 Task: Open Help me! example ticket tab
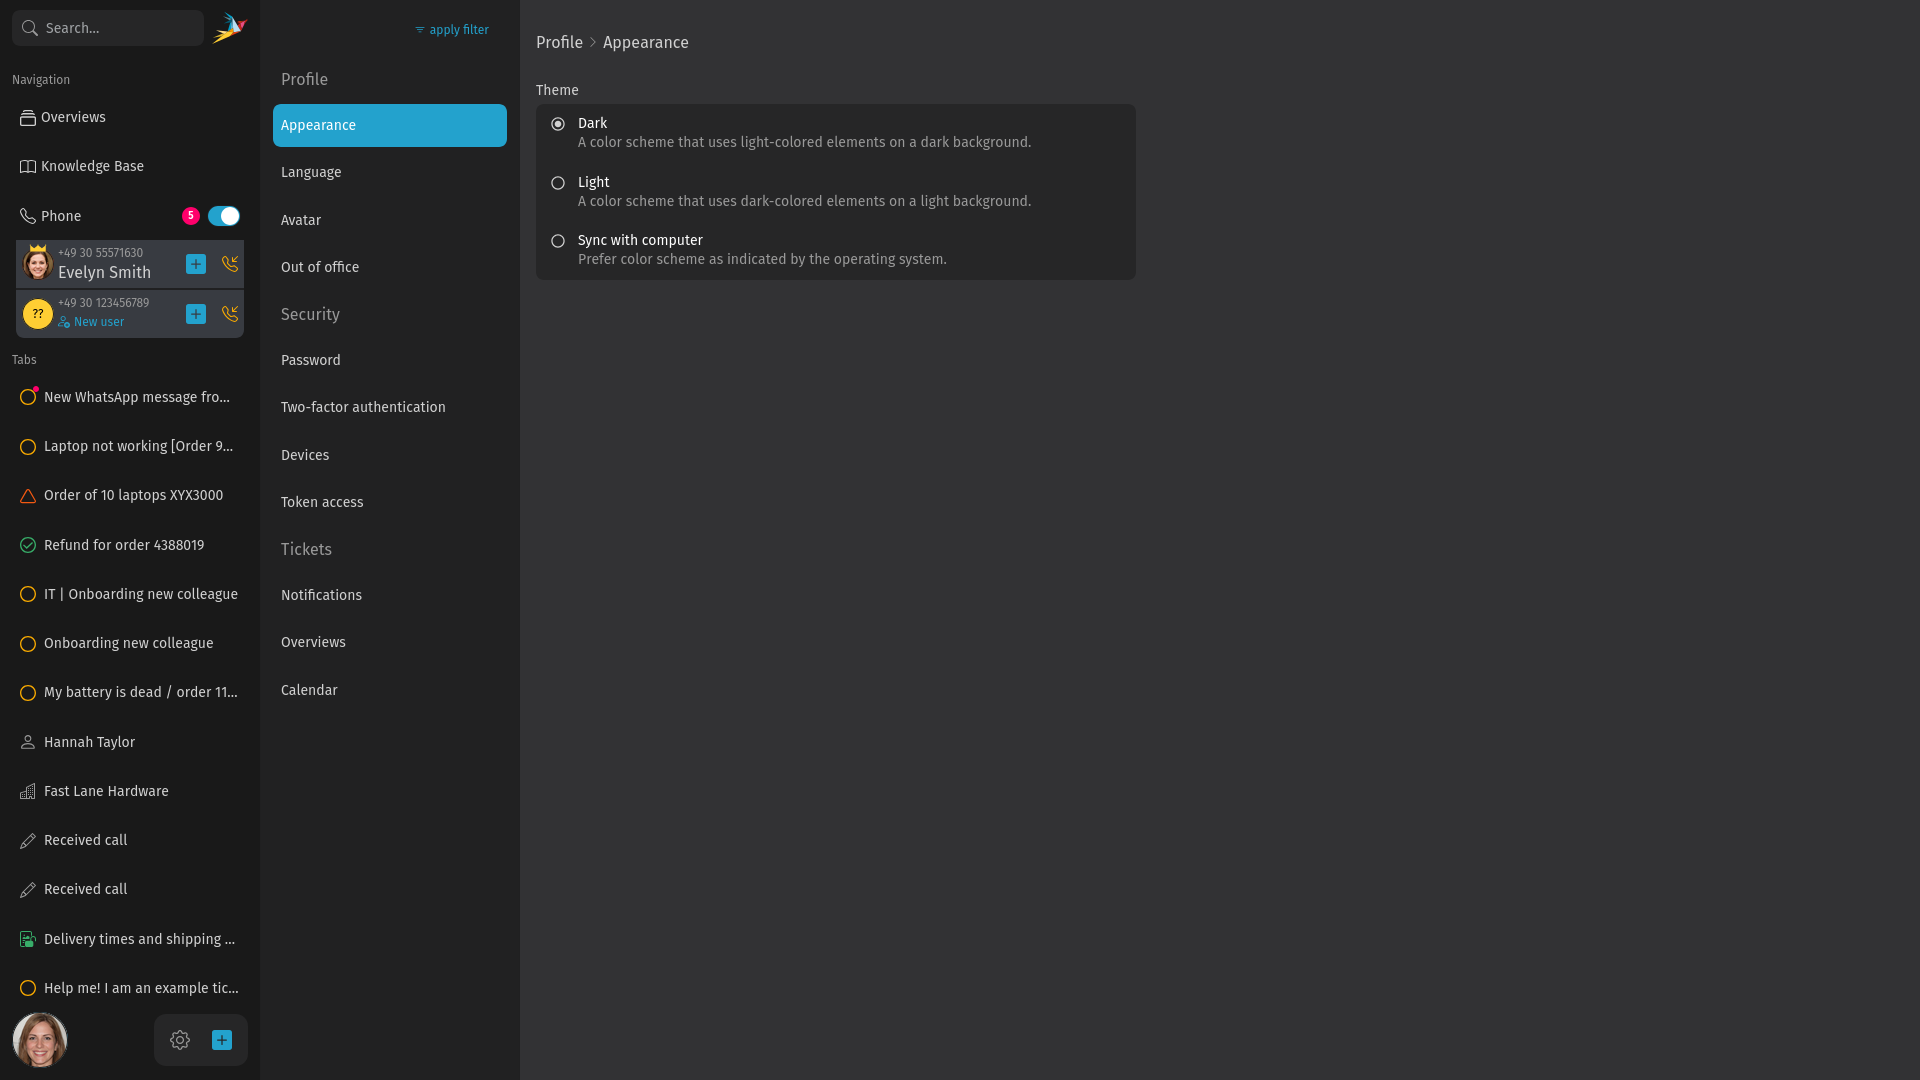[130, 988]
